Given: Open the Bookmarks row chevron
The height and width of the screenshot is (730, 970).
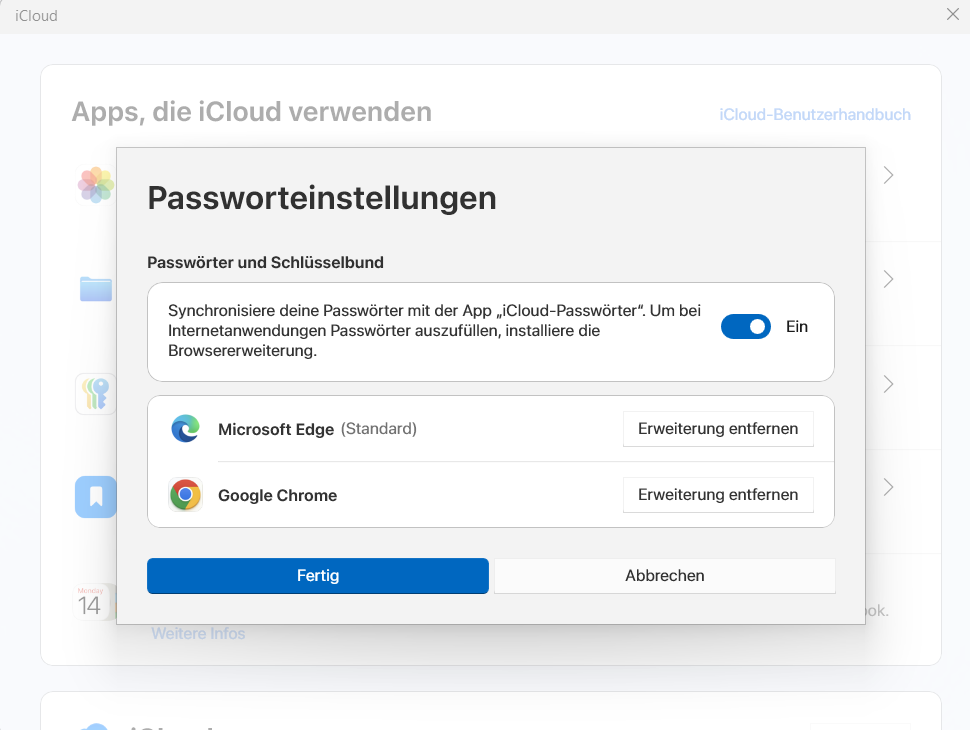Looking at the screenshot, I should tap(888, 487).
